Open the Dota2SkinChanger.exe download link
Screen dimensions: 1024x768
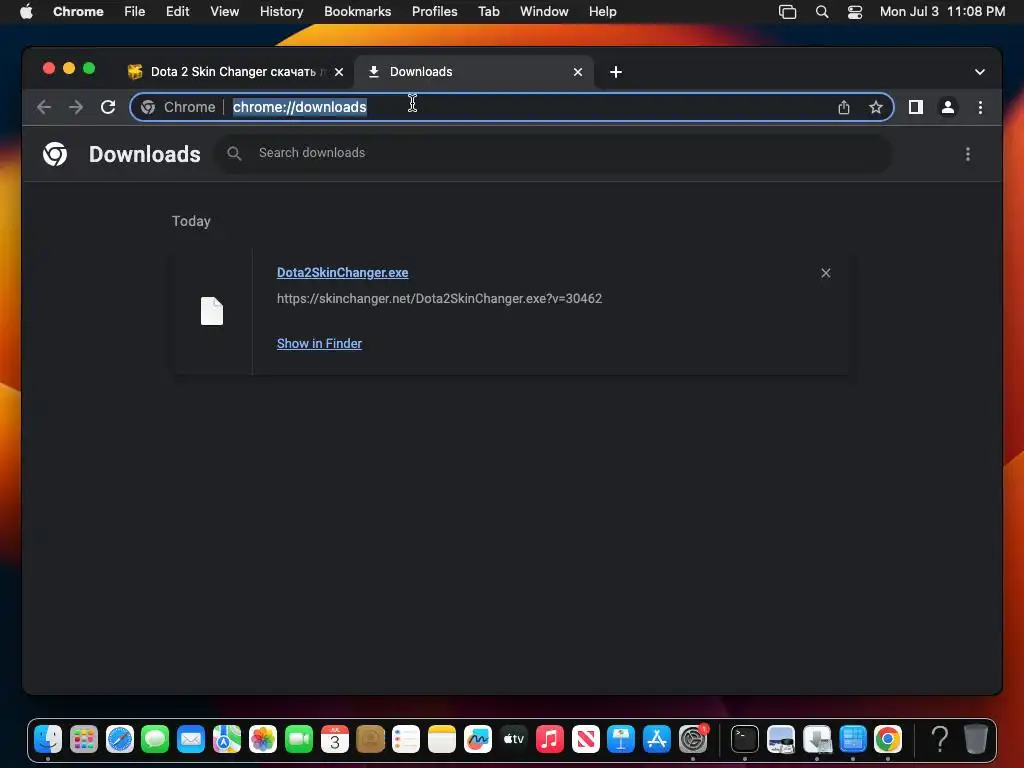pyautogui.click(x=342, y=272)
